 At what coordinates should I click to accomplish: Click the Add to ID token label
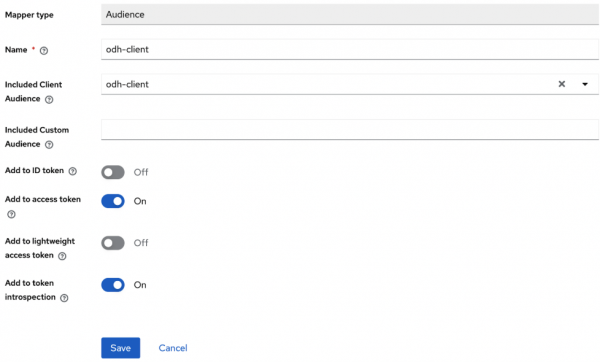point(34,170)
